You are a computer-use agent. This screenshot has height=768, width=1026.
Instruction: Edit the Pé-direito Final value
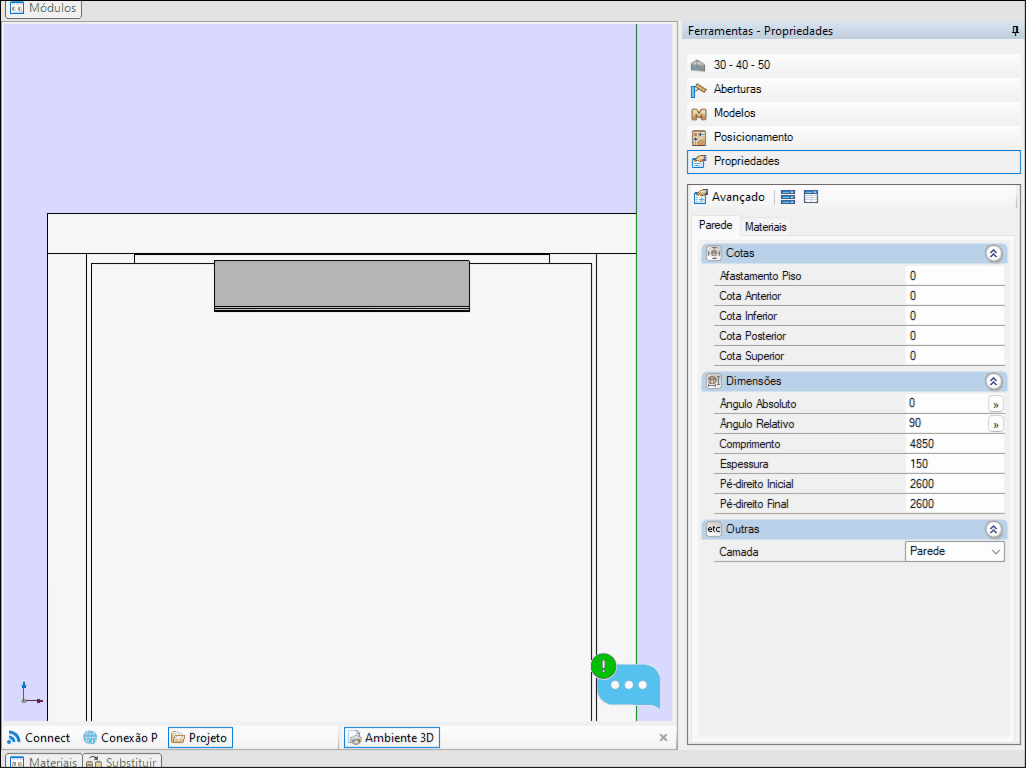(x=955, y=504)
